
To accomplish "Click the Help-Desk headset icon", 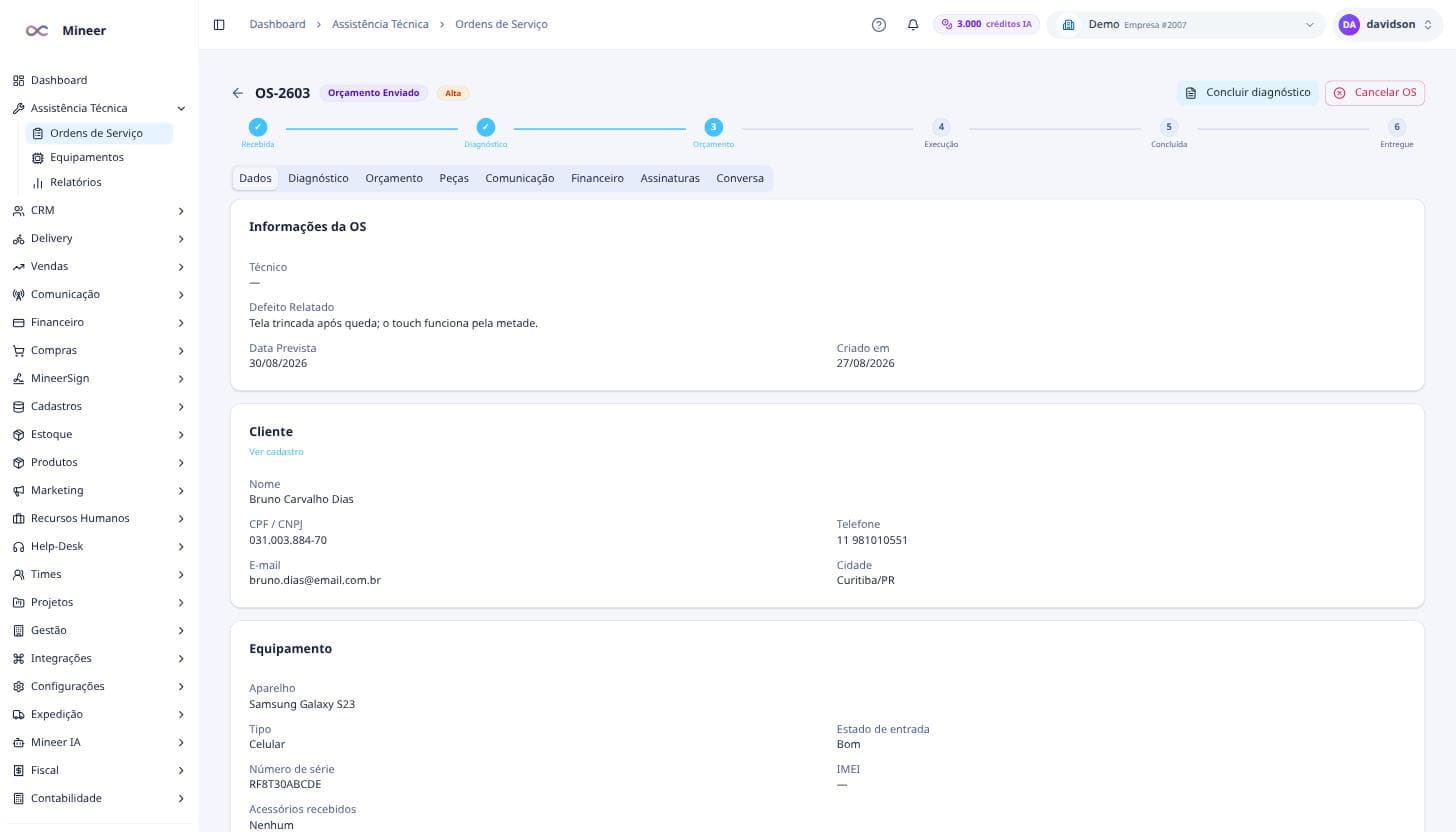I will click(x=19, y=546).
